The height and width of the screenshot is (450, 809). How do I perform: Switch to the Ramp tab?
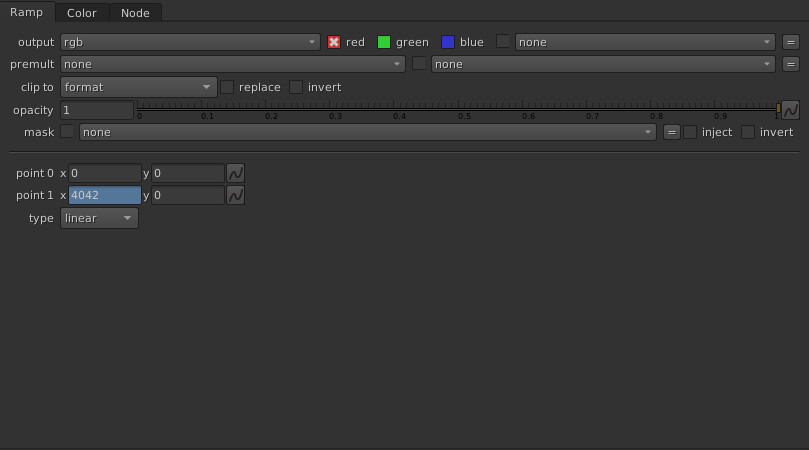coord(27,12)
